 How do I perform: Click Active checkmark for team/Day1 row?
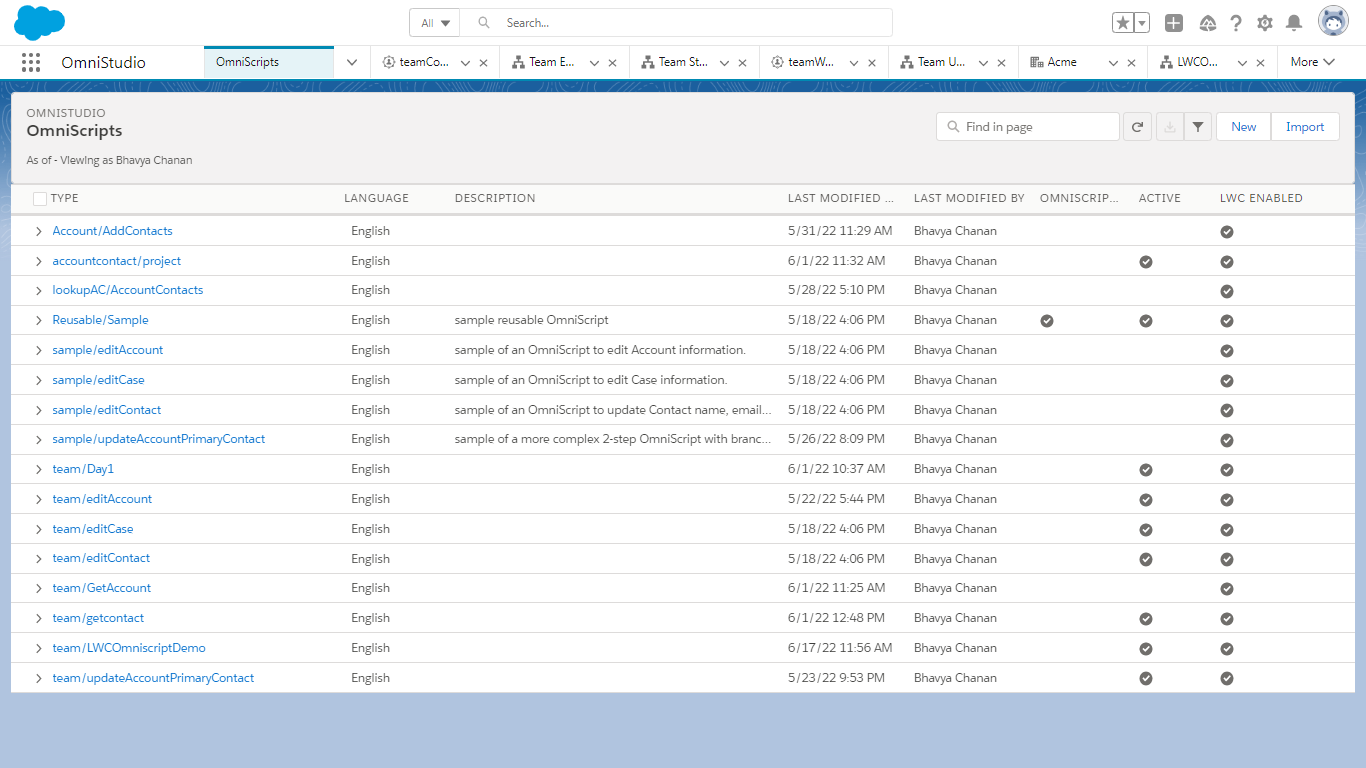[1146, 470]
